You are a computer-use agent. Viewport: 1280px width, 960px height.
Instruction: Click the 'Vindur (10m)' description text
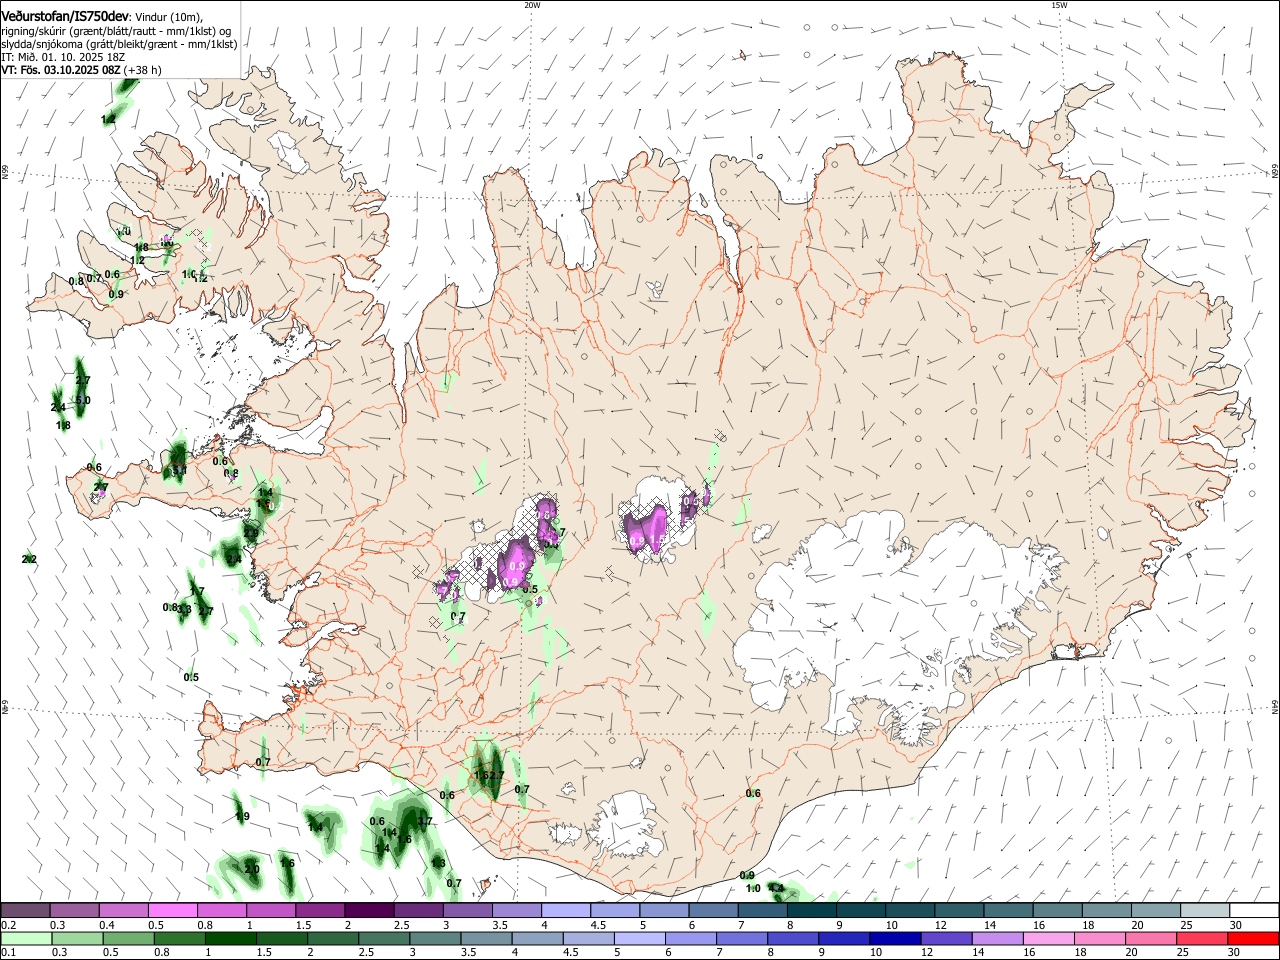pos(170,17)
